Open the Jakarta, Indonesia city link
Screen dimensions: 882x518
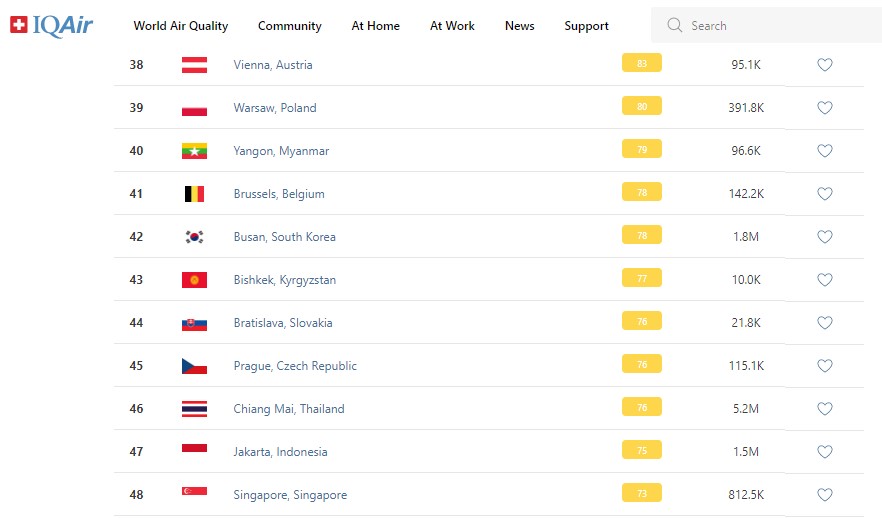(x=280, y=452)
